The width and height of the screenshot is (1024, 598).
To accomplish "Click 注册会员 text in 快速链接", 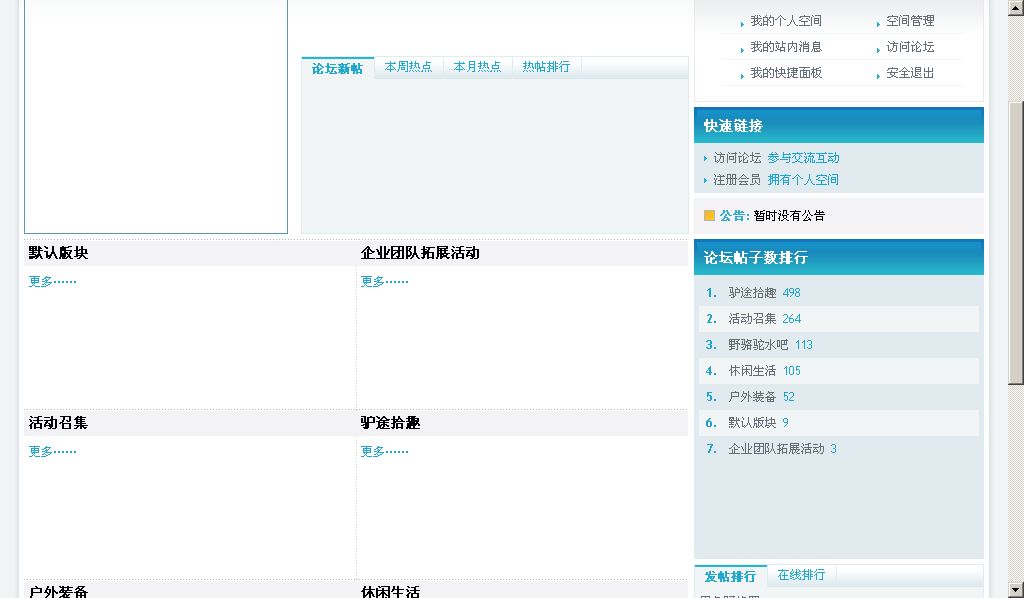I will point(737,180).
